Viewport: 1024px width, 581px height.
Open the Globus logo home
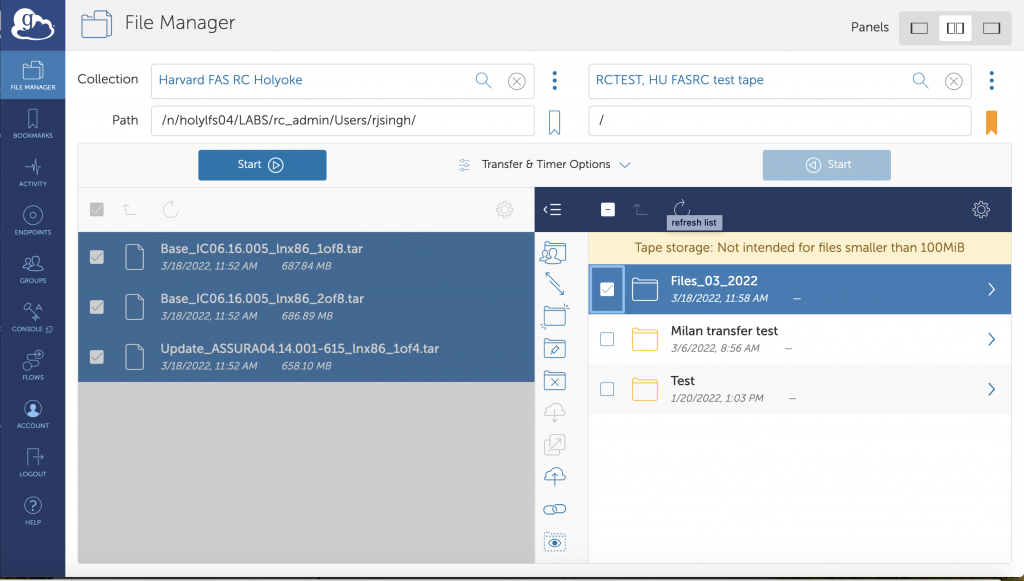pos(33,25)
